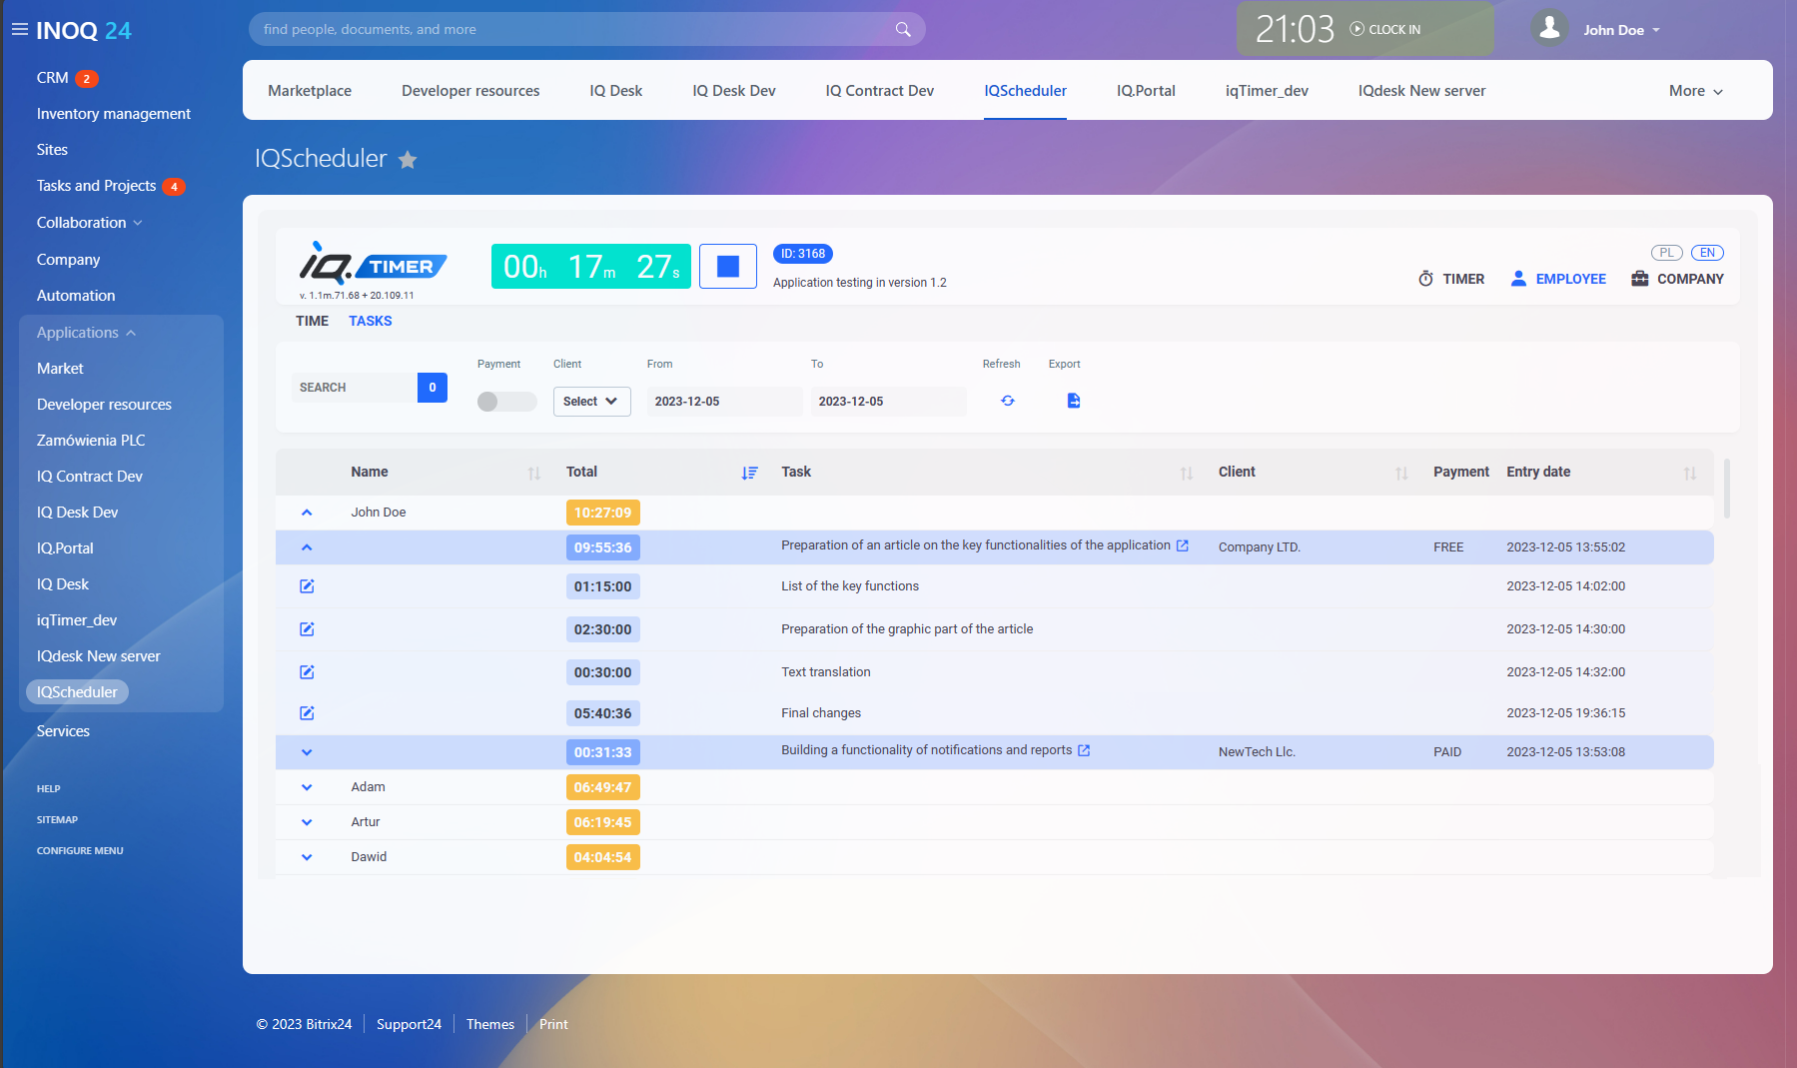Click John Doe user avatar
The width and height of the screenshot is (1797, 1068).
click(x=1549, y=29)
